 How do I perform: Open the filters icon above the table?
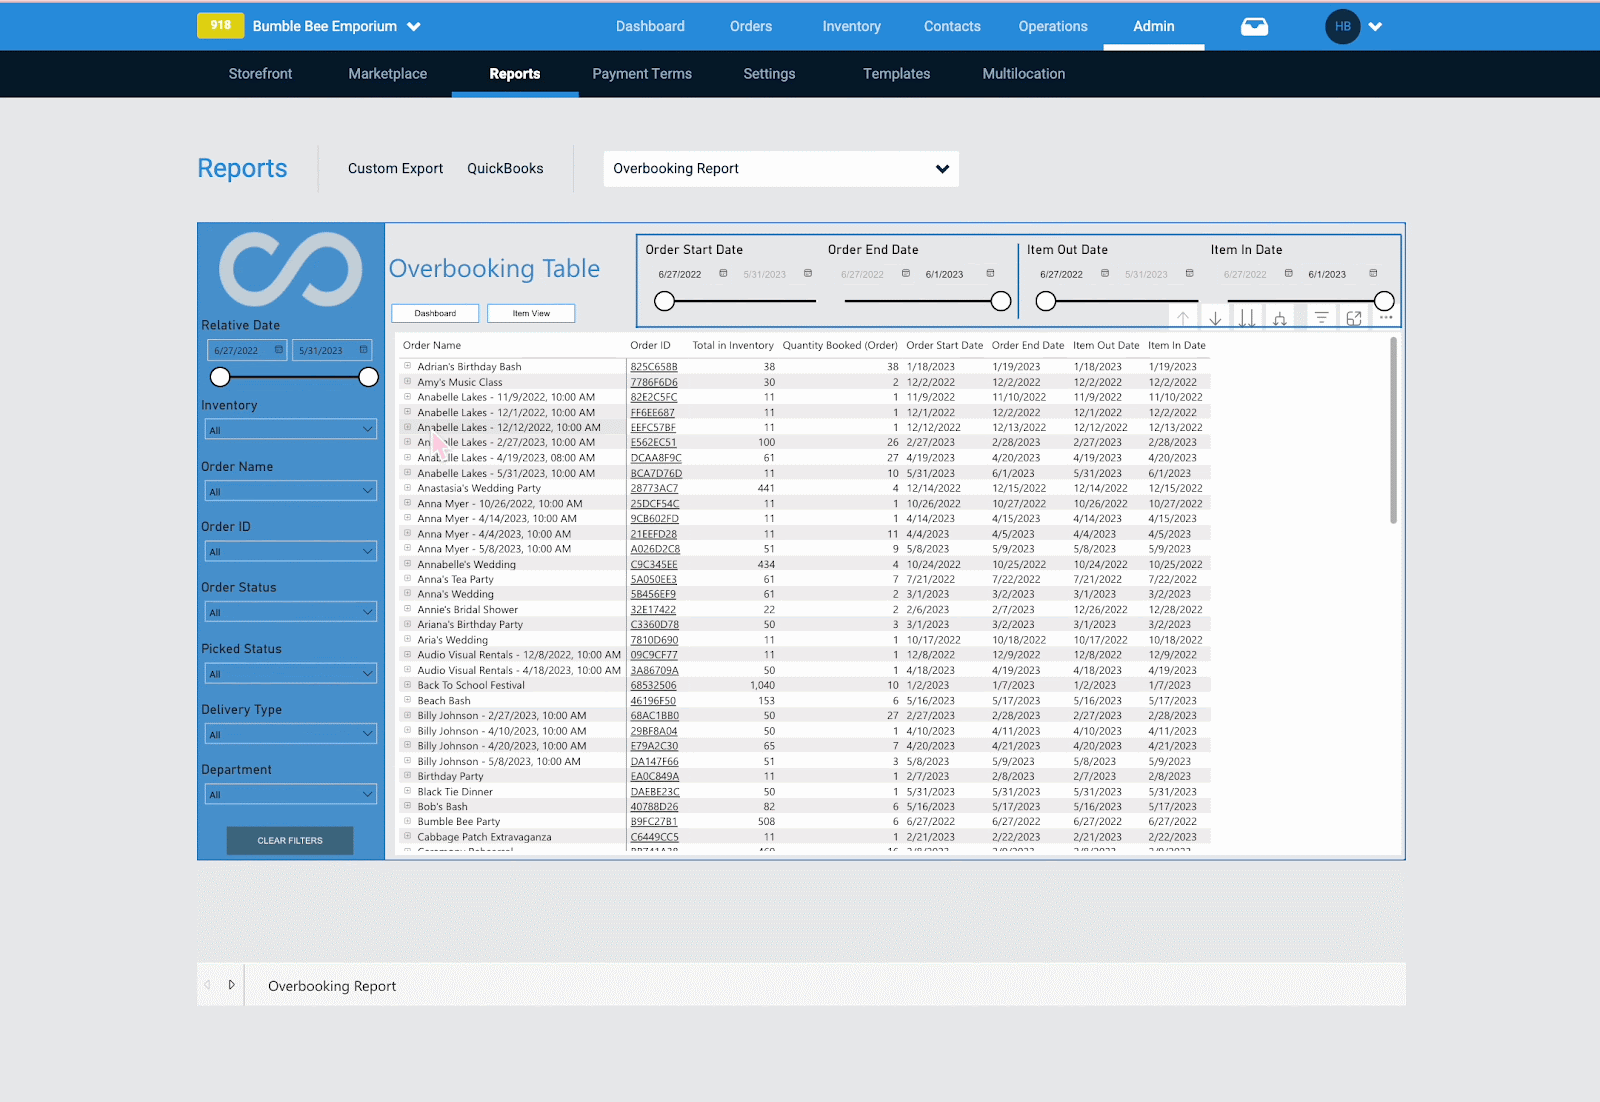tap(1322, 317)
